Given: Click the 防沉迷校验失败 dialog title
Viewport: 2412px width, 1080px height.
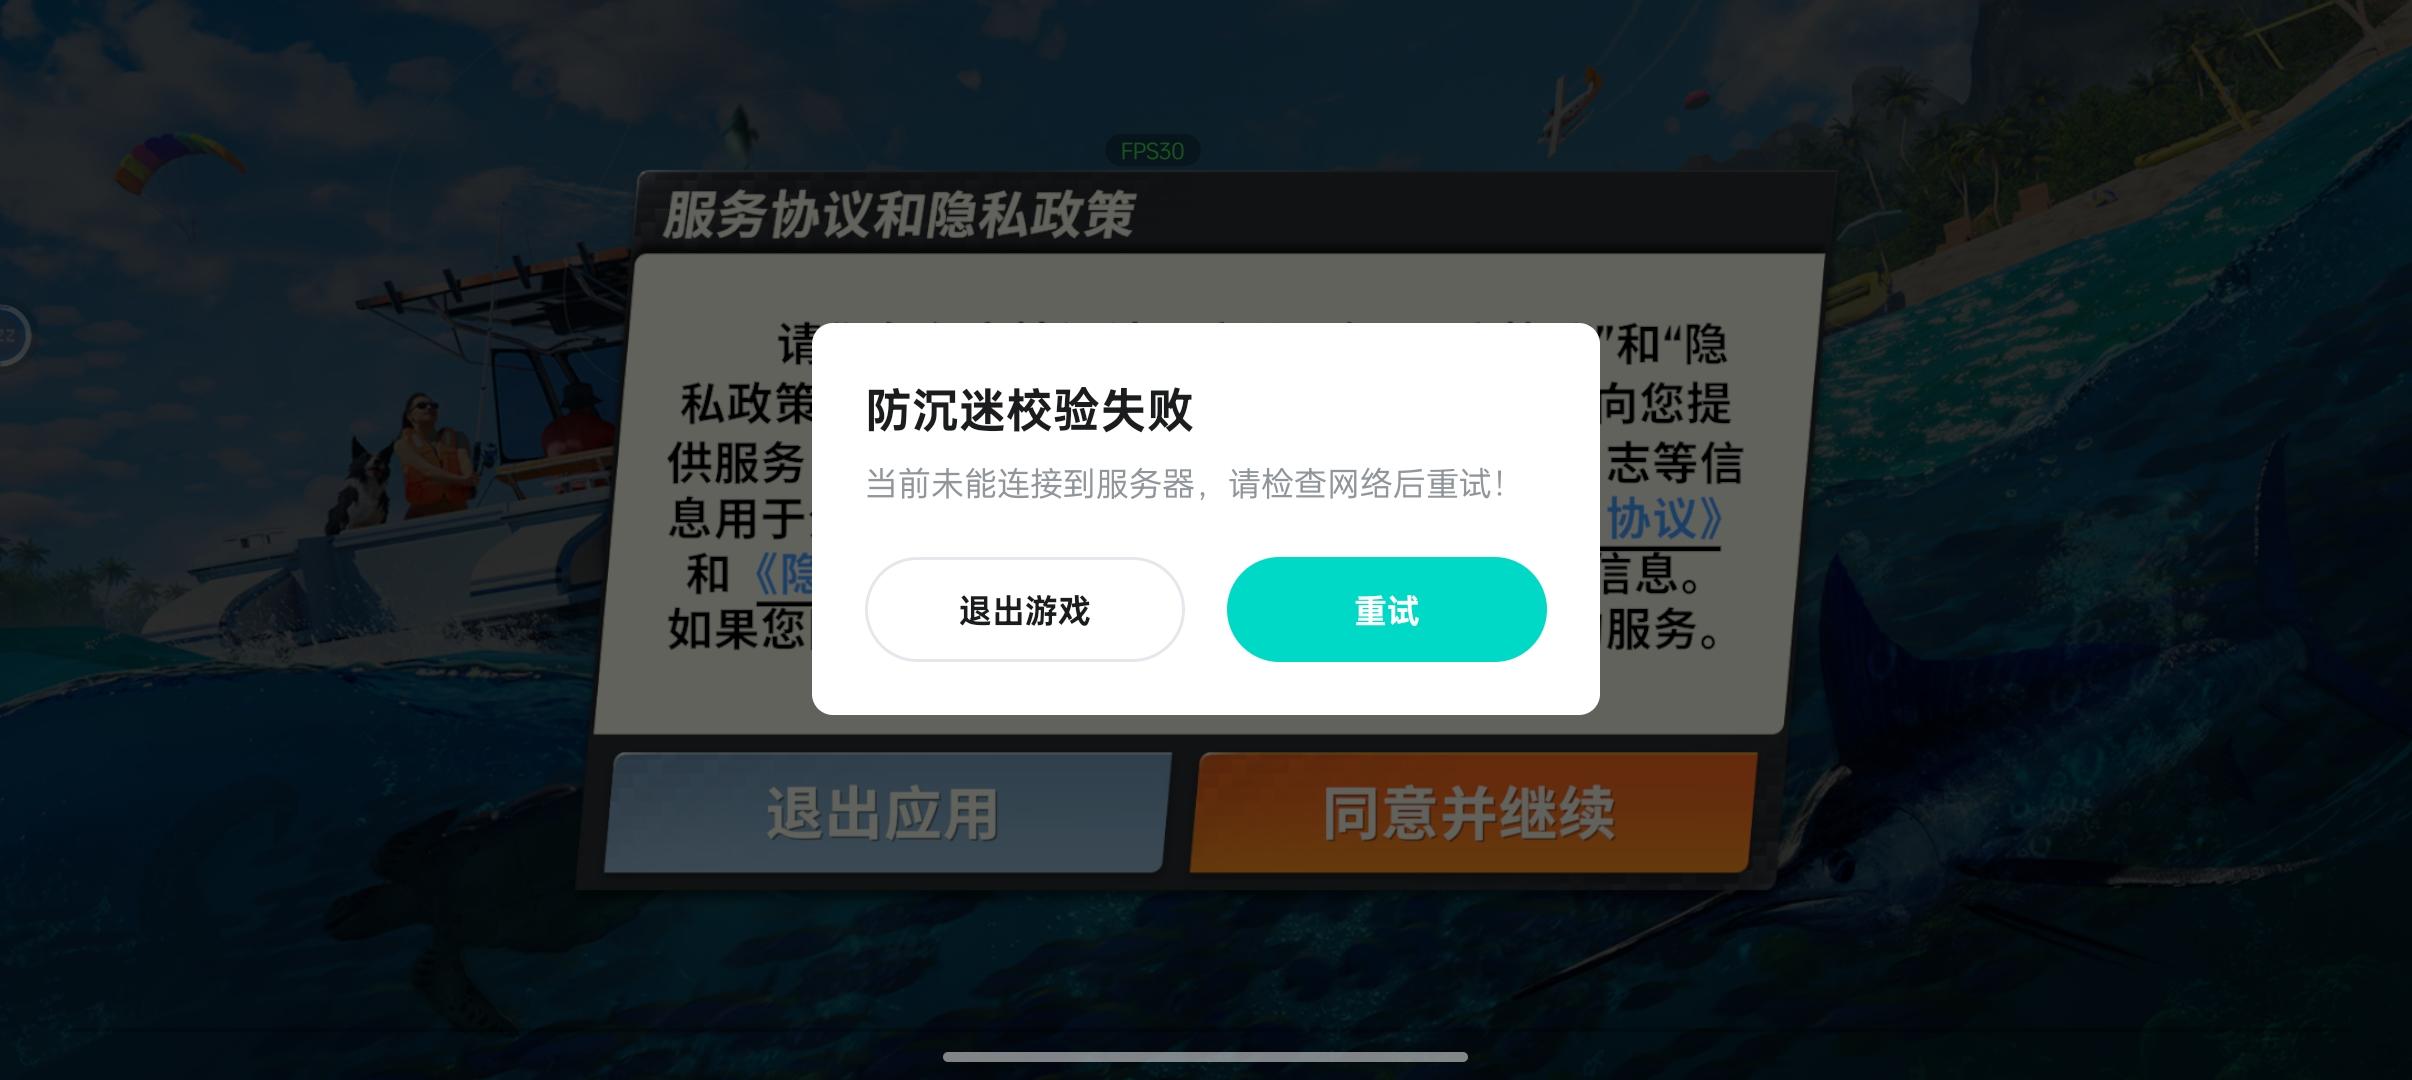Looking at the screenshot, I should (x=1029, y=410).
